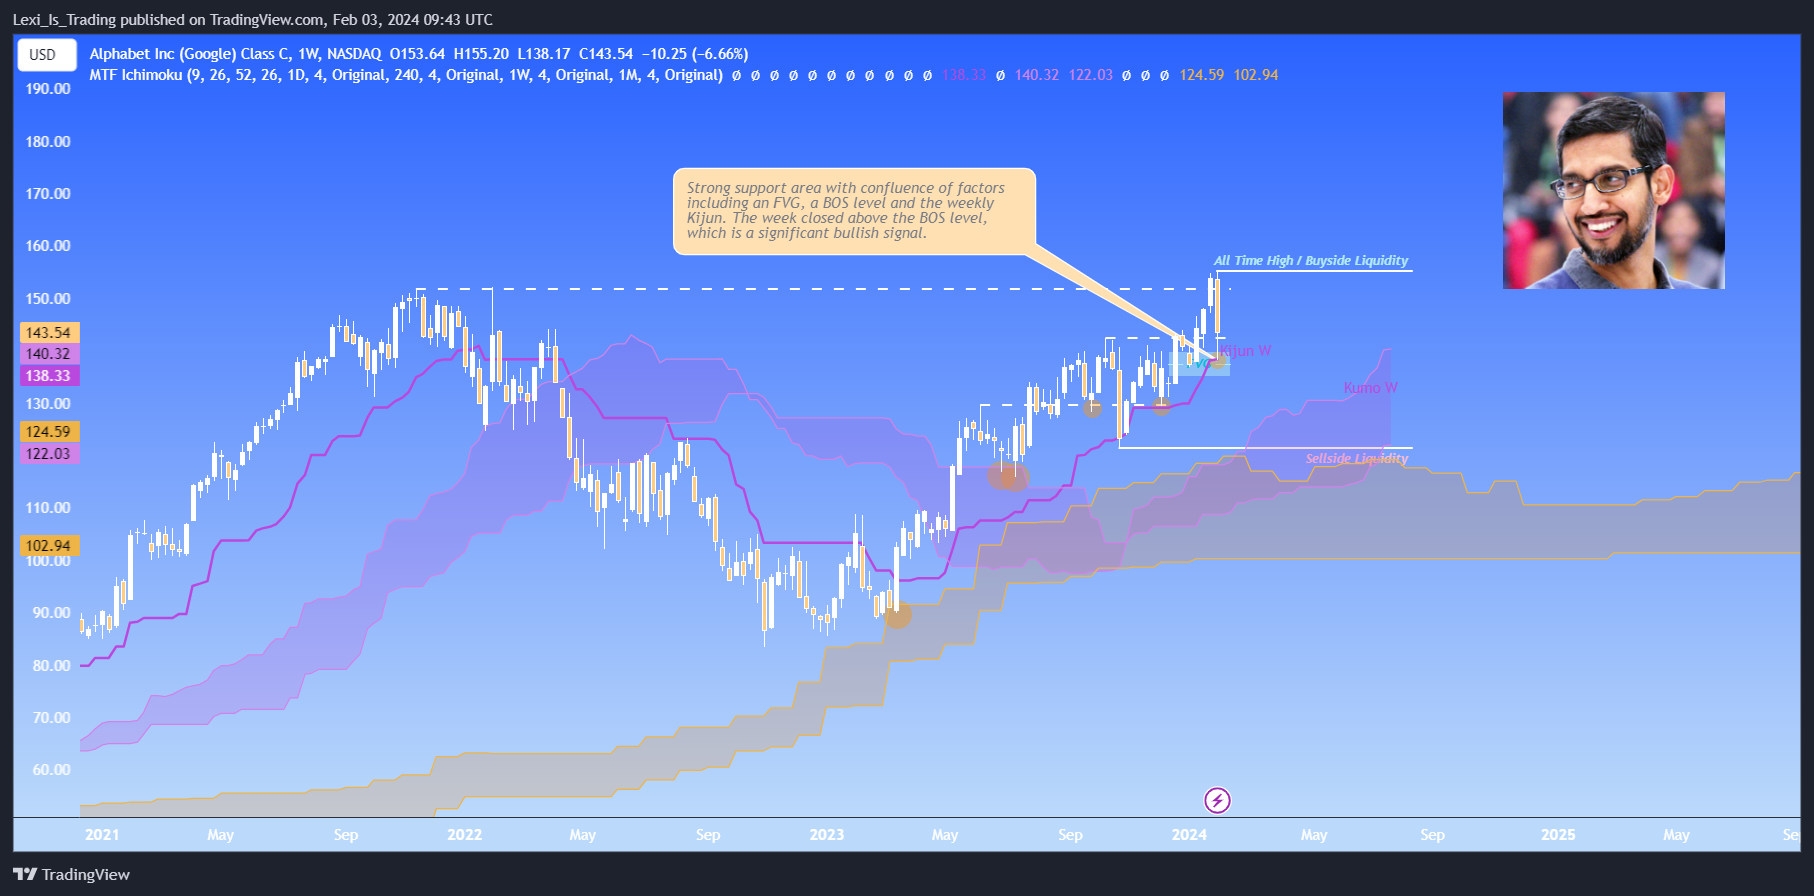Click the 80.00 price axis label
Viewport: 1814px width, 896px height.
pos(51,665)
